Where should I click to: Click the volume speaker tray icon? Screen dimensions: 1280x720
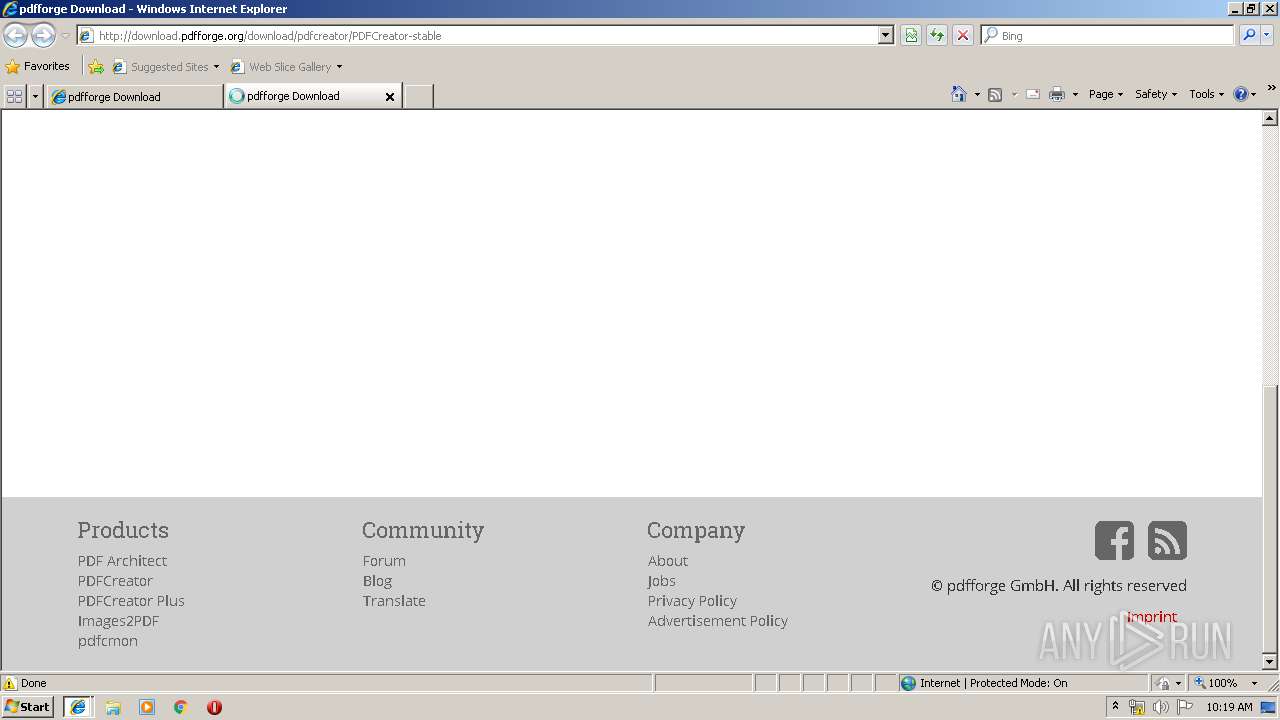coord(1160,707)
